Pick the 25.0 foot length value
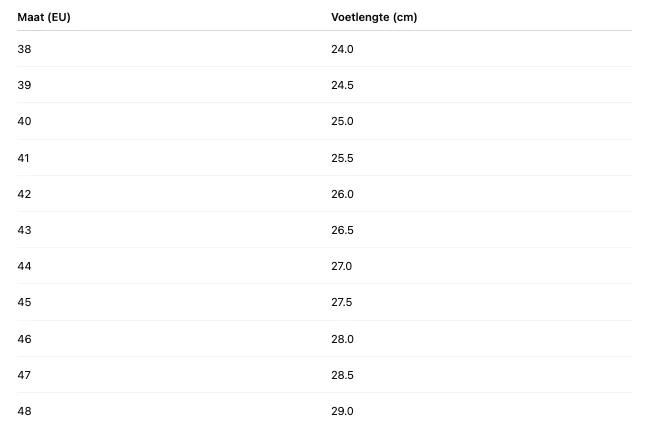Viewport: 647px width, 439px height. (342, 121)
